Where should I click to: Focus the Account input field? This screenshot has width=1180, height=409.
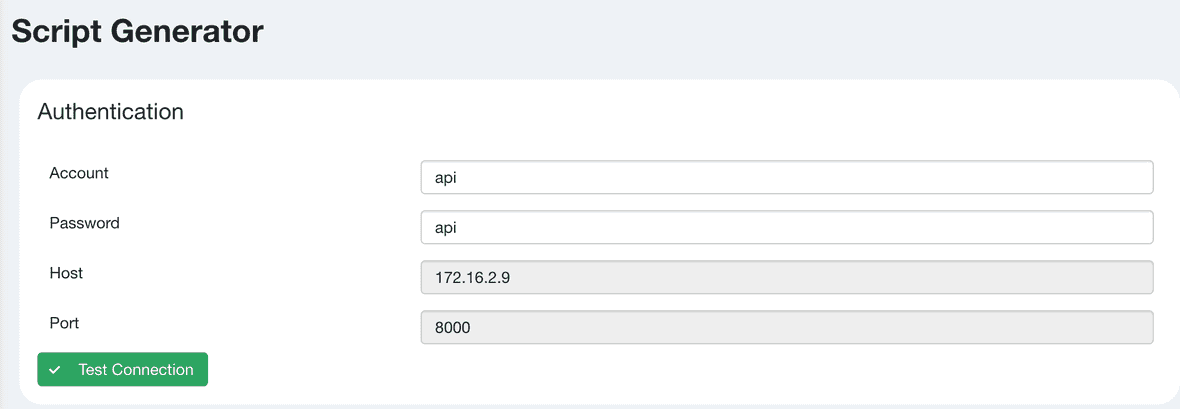click(787, 177)
